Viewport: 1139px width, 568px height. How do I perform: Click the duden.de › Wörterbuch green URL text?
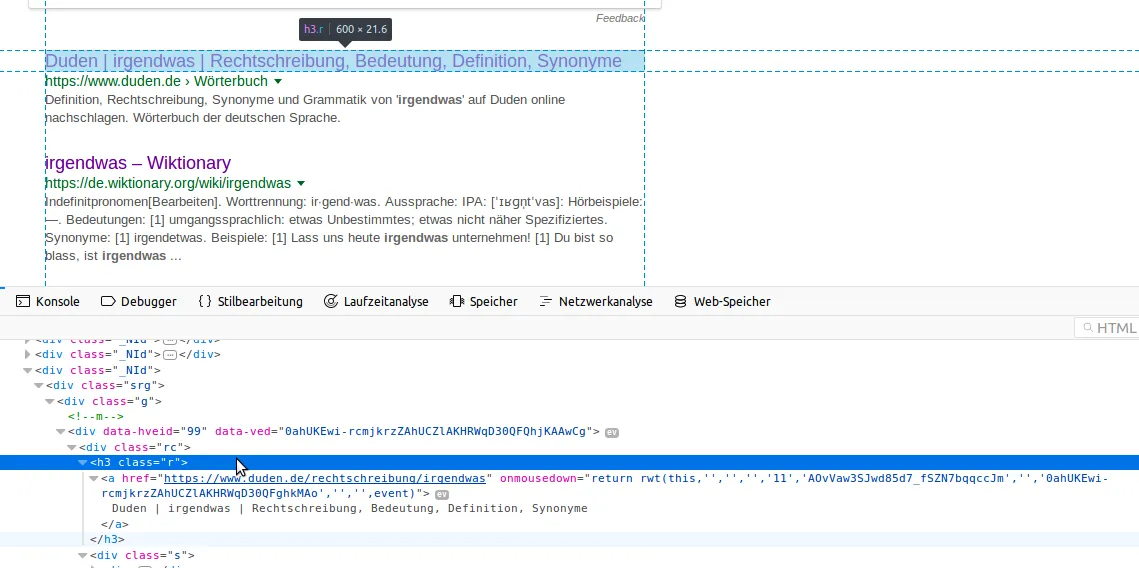point(156,81)
